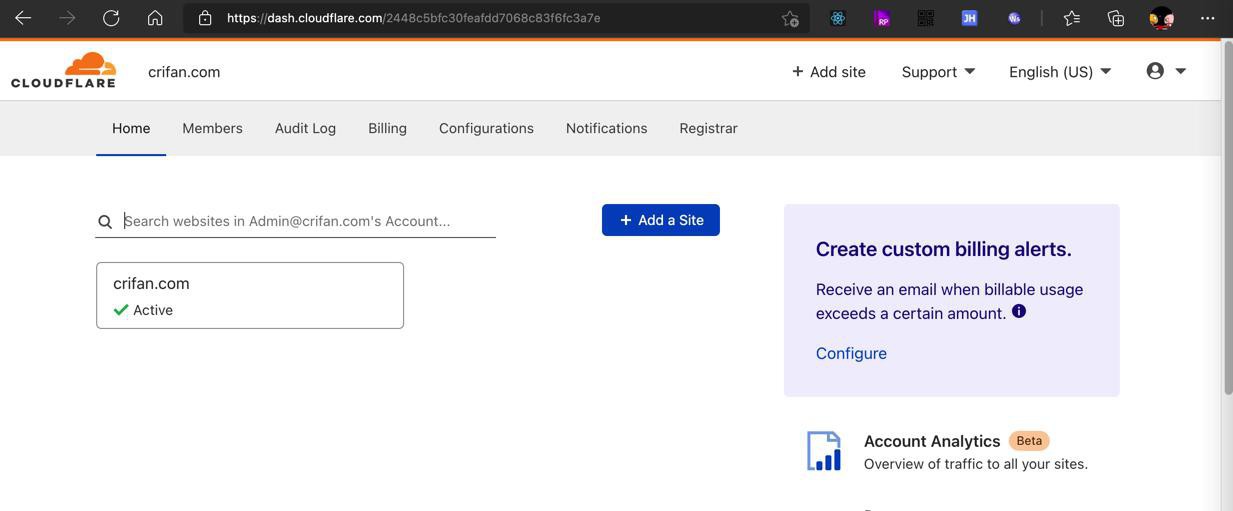Click the search magnifier icon
The height and width of the screenshot is (511, 1233).
(x=105, y=222)
